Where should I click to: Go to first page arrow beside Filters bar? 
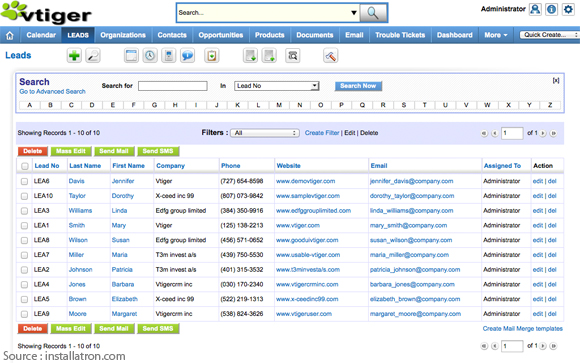coord(484,133)
